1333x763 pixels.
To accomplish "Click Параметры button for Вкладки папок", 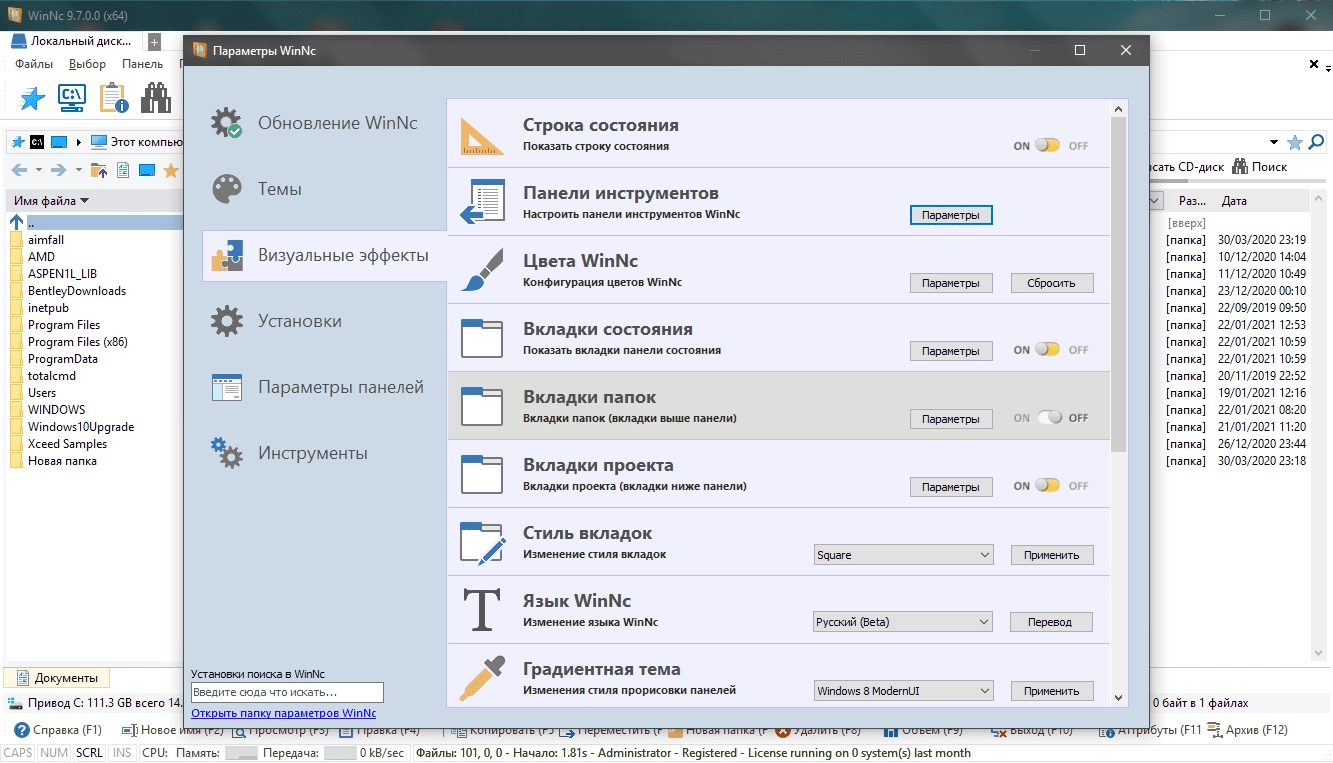I will [951, 419].
